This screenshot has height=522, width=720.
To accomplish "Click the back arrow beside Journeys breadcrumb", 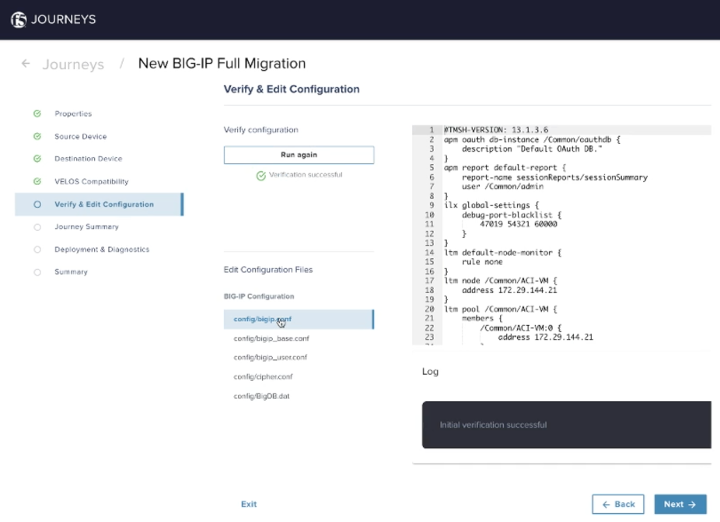I will 26,63.
